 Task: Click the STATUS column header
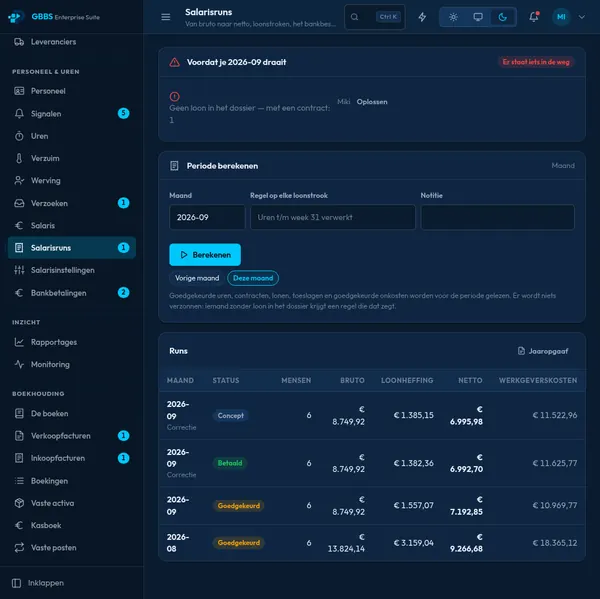(226, 380)
